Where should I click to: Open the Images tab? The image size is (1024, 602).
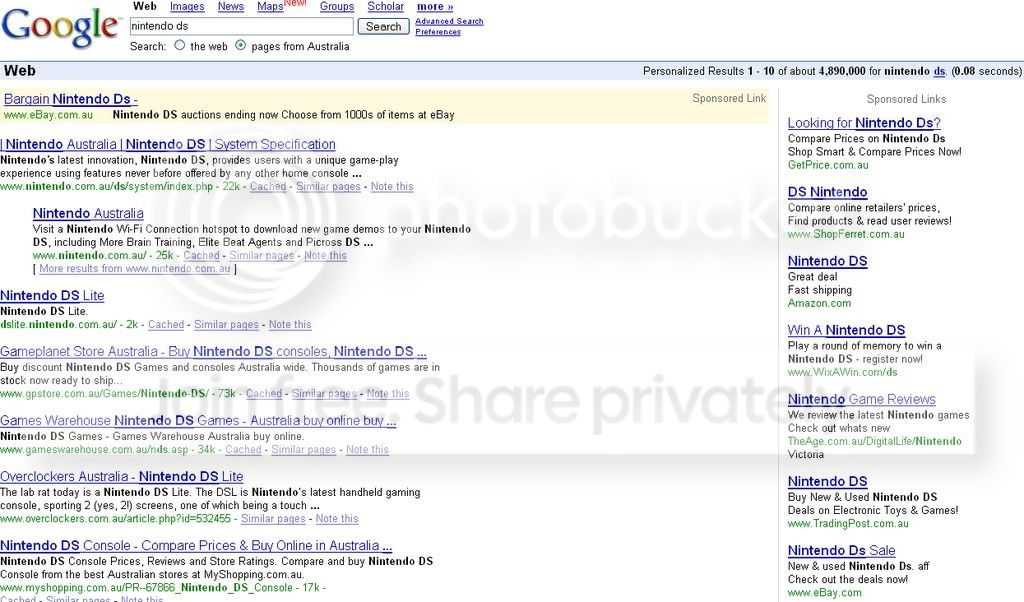click(x=187, y=7)
